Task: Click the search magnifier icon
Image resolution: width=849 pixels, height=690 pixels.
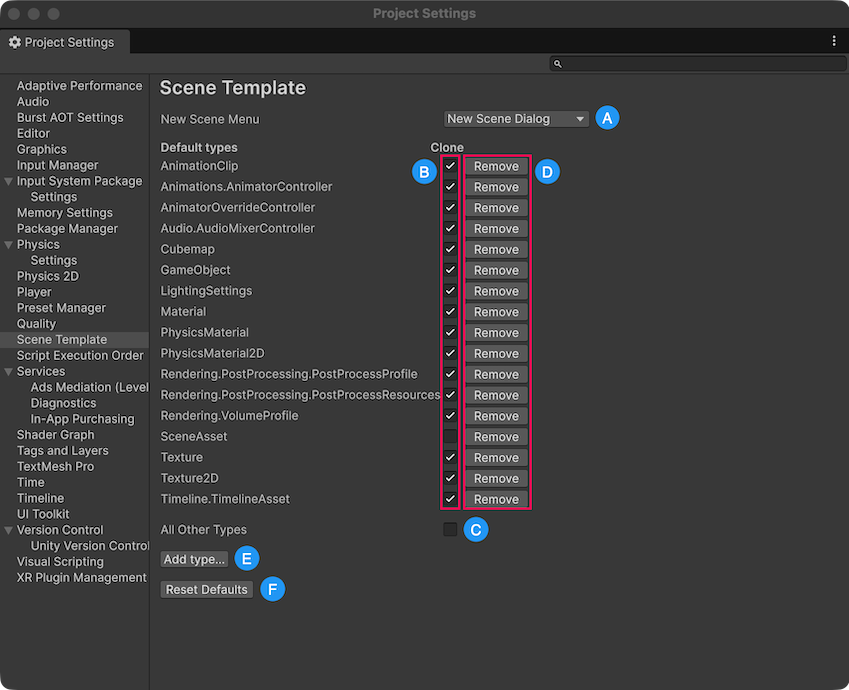Action: [558, 64]
